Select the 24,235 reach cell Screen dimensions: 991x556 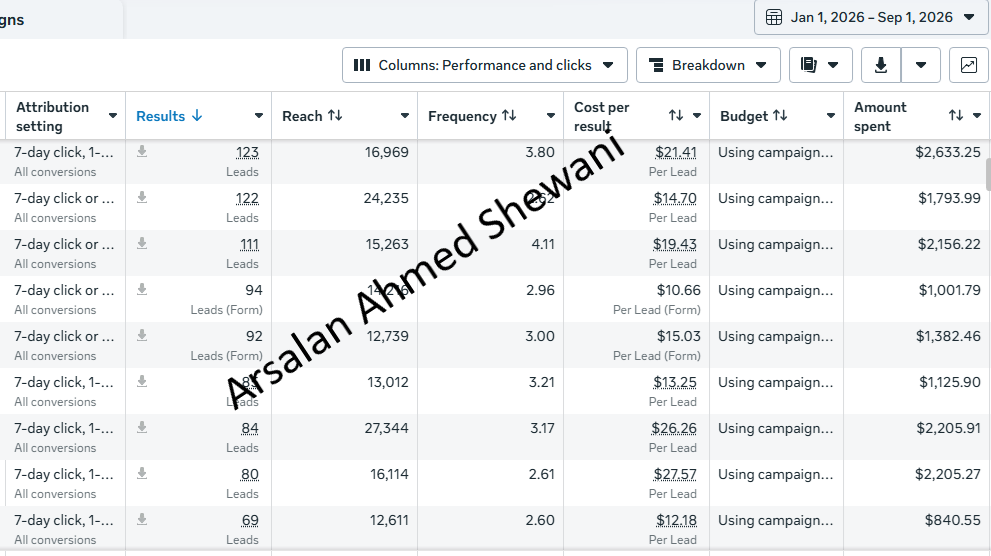pos(386,198)
